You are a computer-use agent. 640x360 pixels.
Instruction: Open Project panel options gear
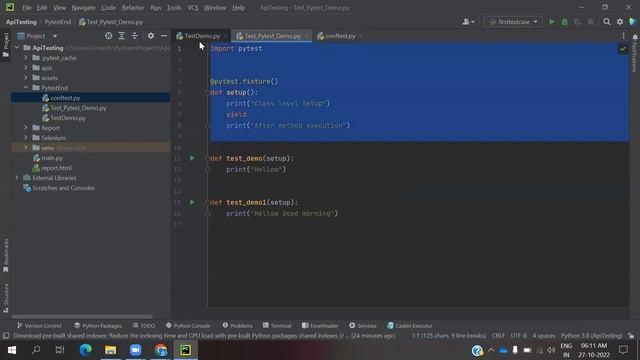[151, 36]
